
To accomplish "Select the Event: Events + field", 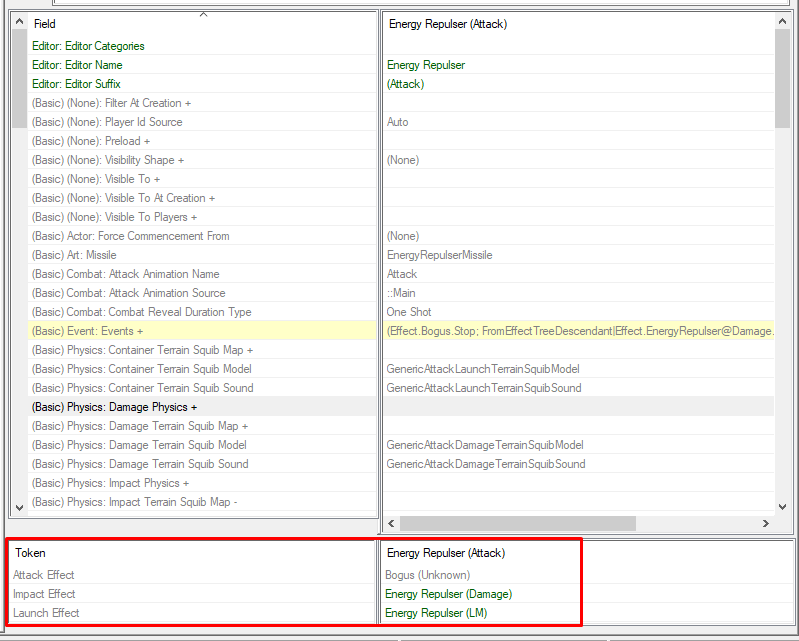I will (x=202, y=331).
